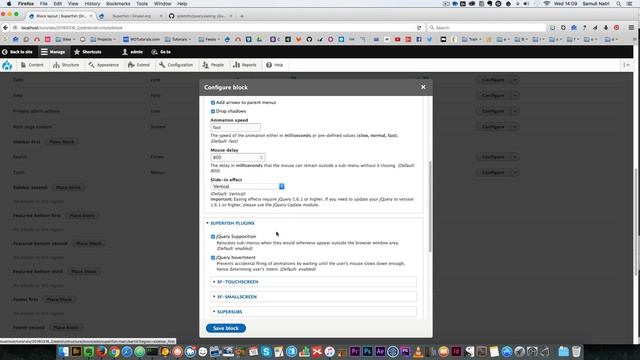The image size is (640, 360).
Task: Open the Content admin menu
Action: tap(32, 65)
